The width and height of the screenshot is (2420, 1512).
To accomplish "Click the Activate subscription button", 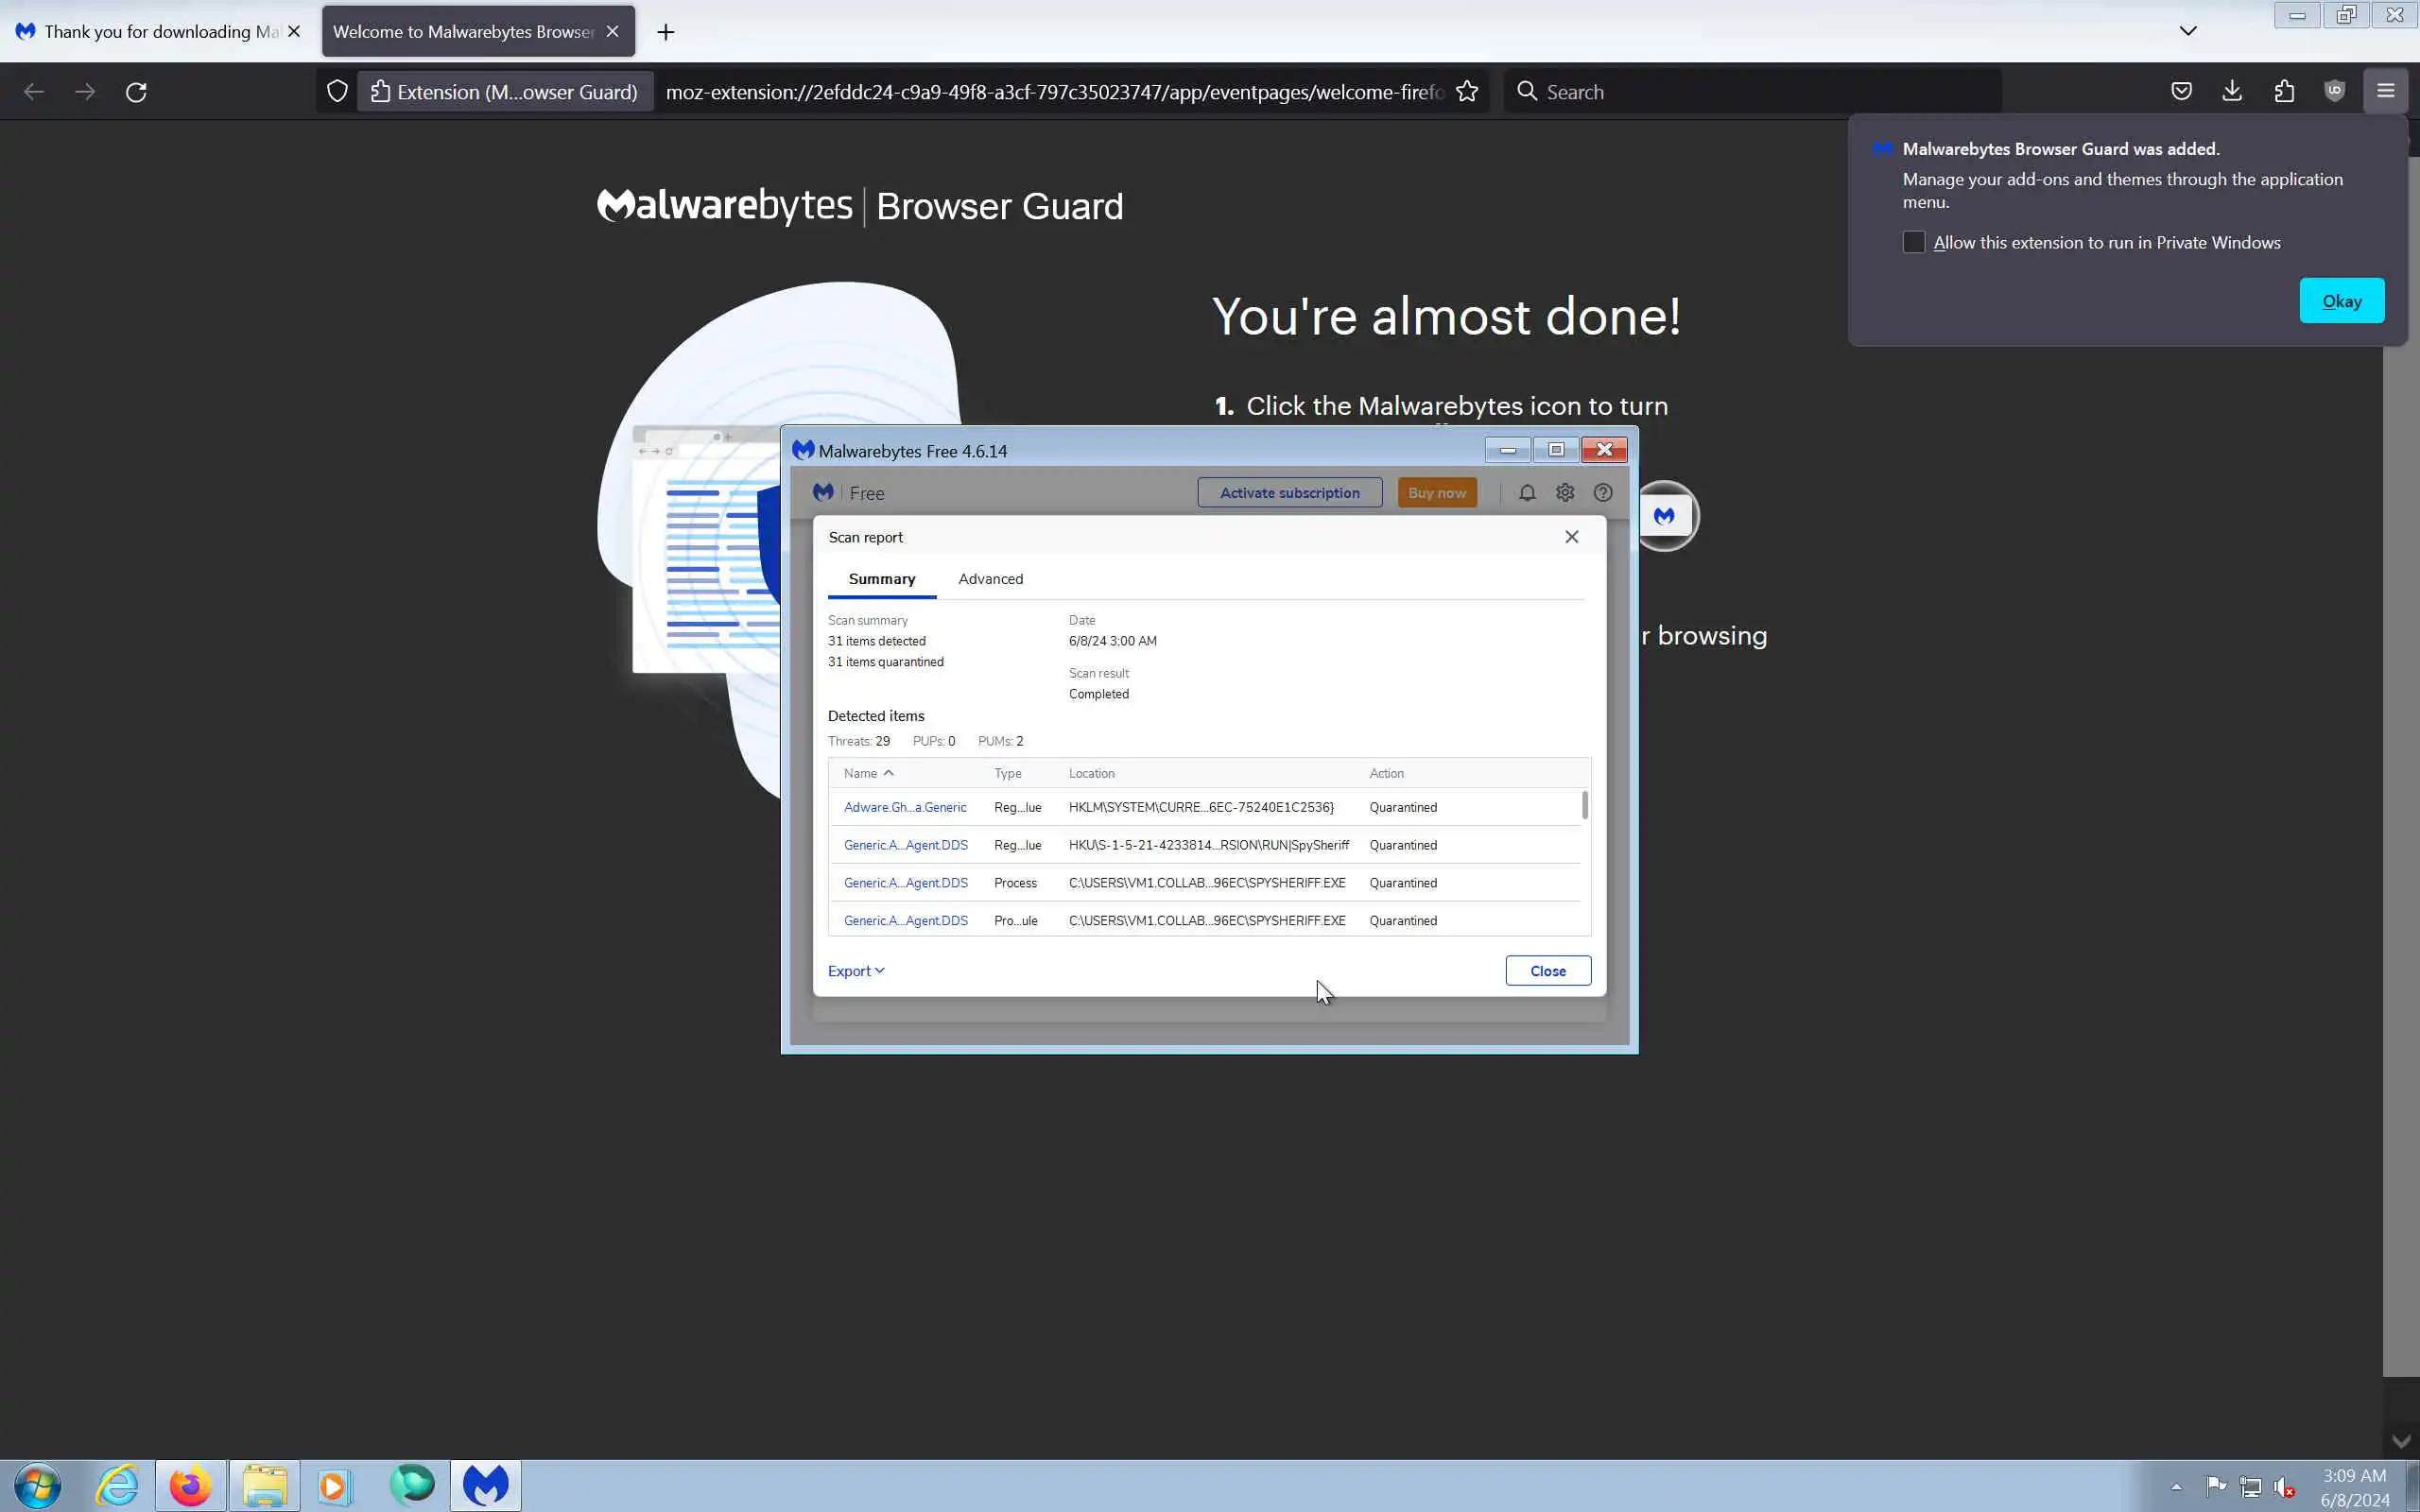I will click(1289, 493).
